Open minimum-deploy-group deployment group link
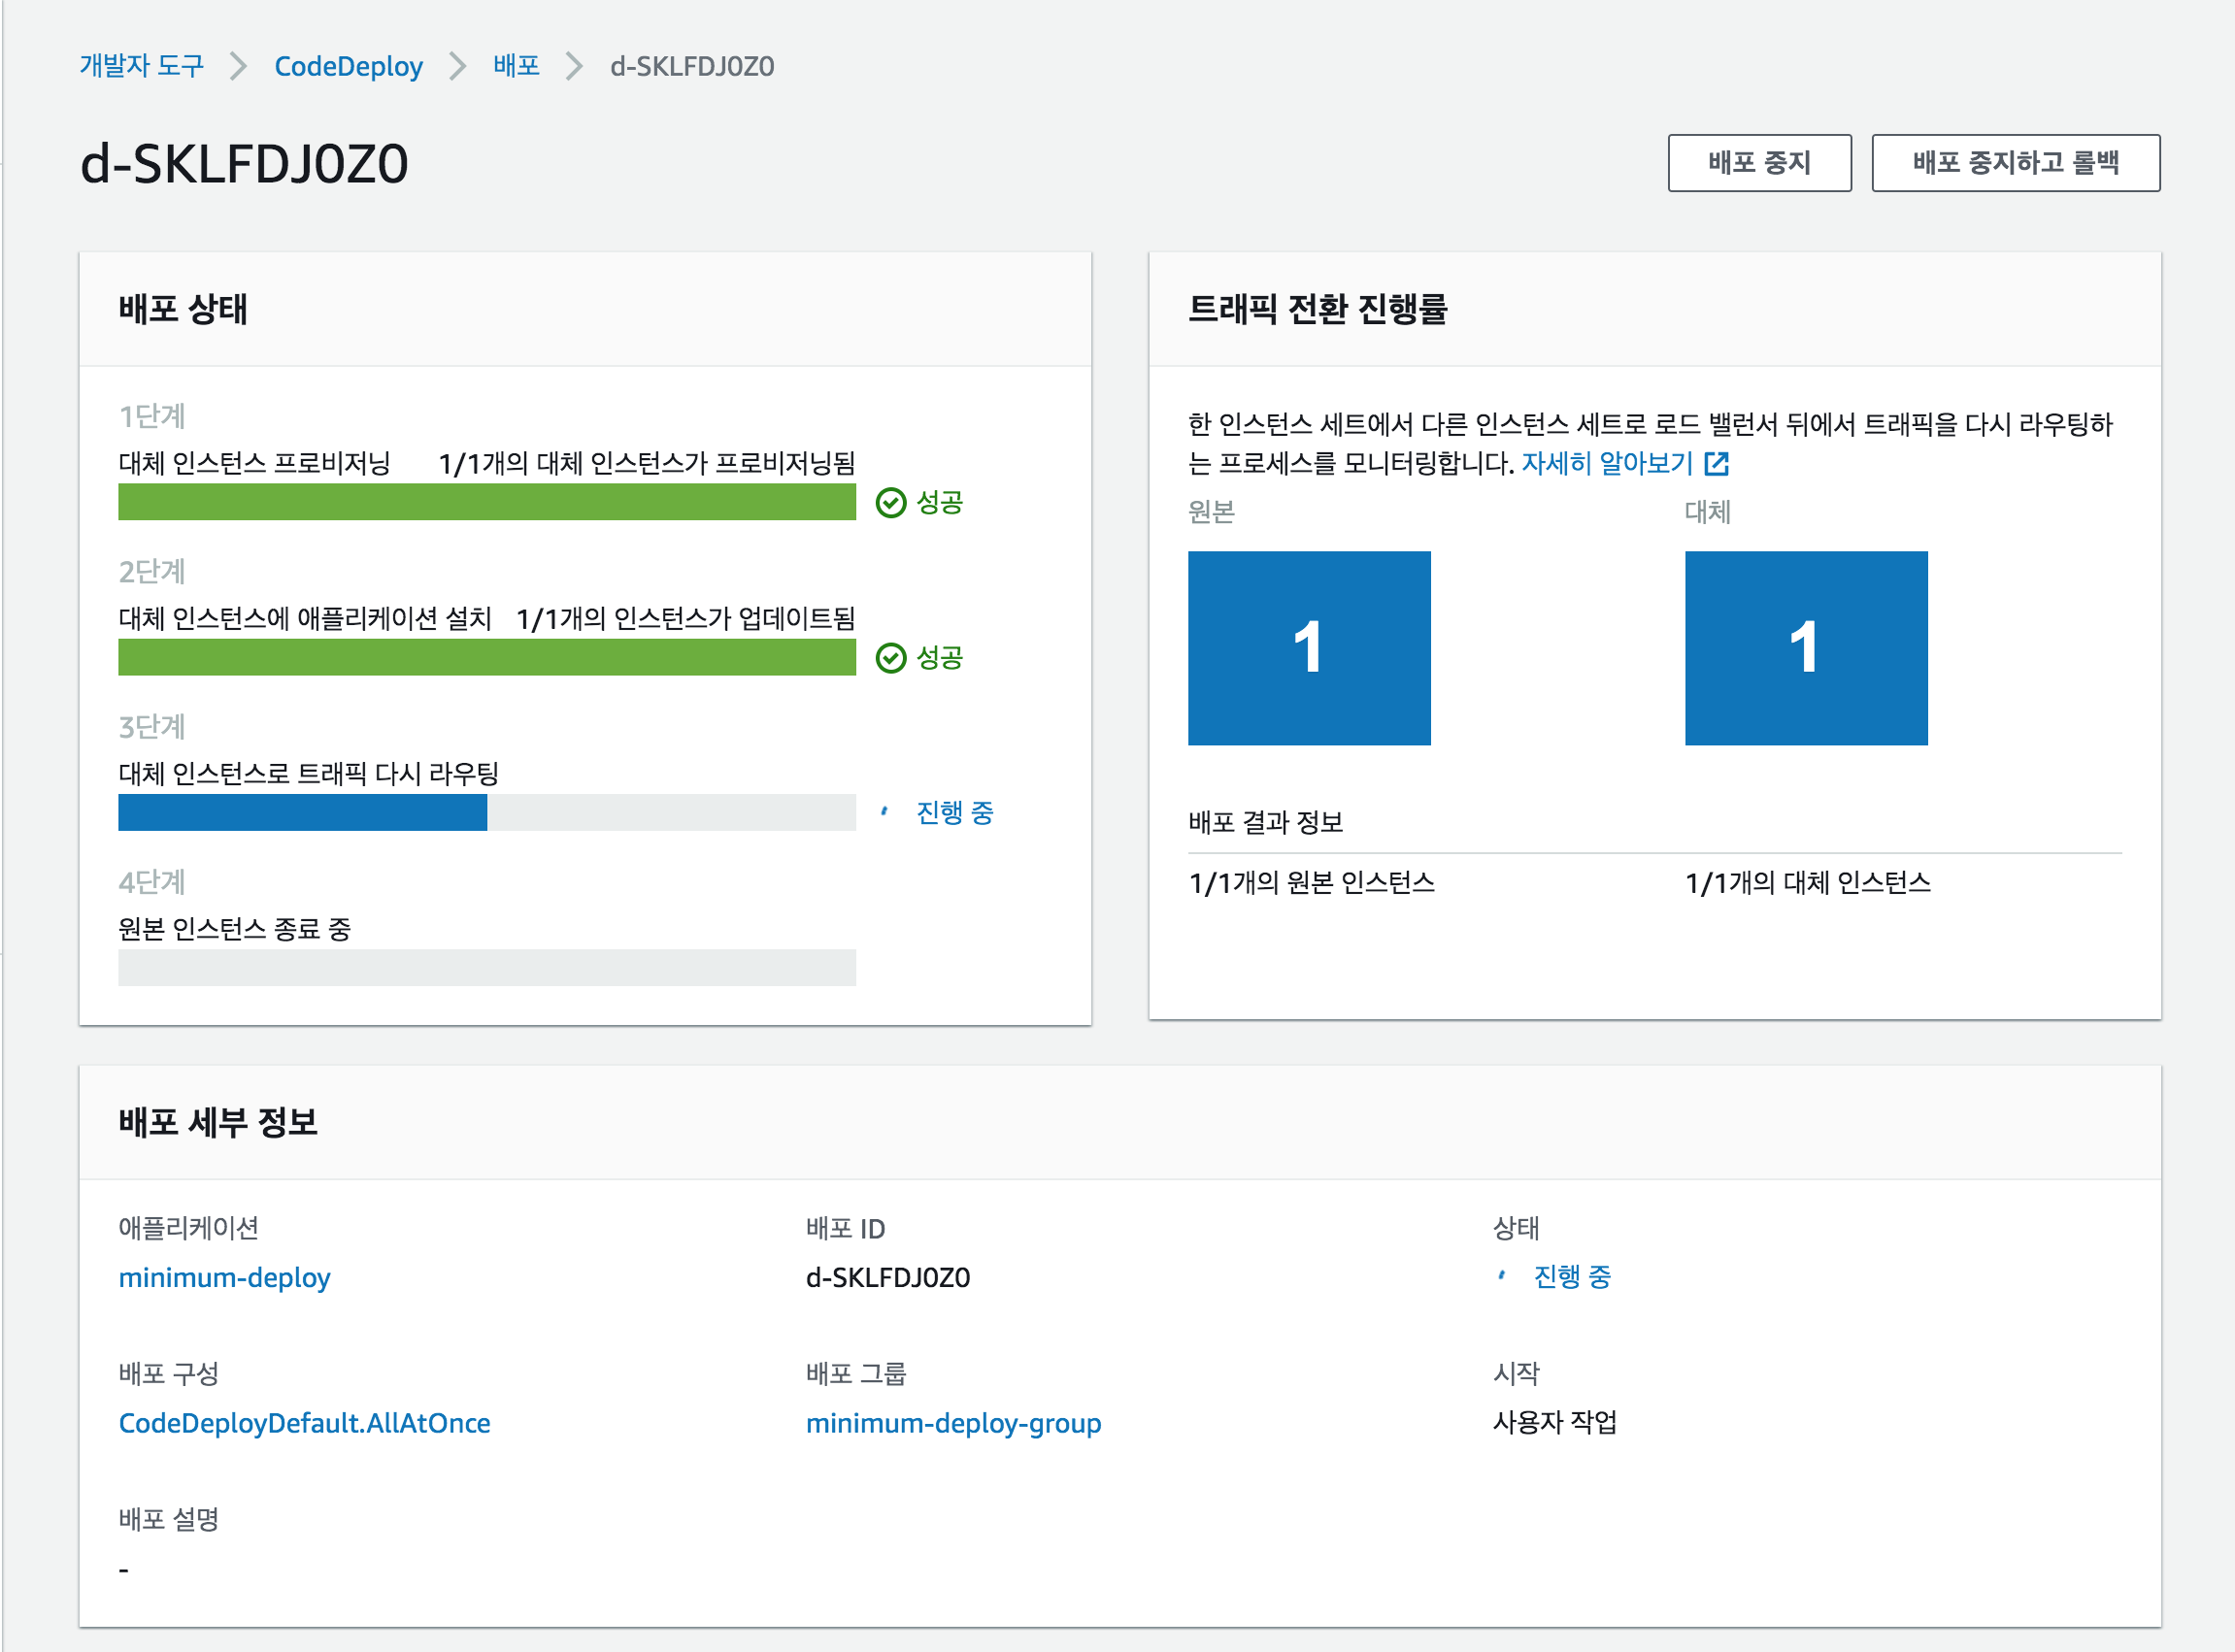Screen dimensions: 2235x1652 (x=953, y=1423)
